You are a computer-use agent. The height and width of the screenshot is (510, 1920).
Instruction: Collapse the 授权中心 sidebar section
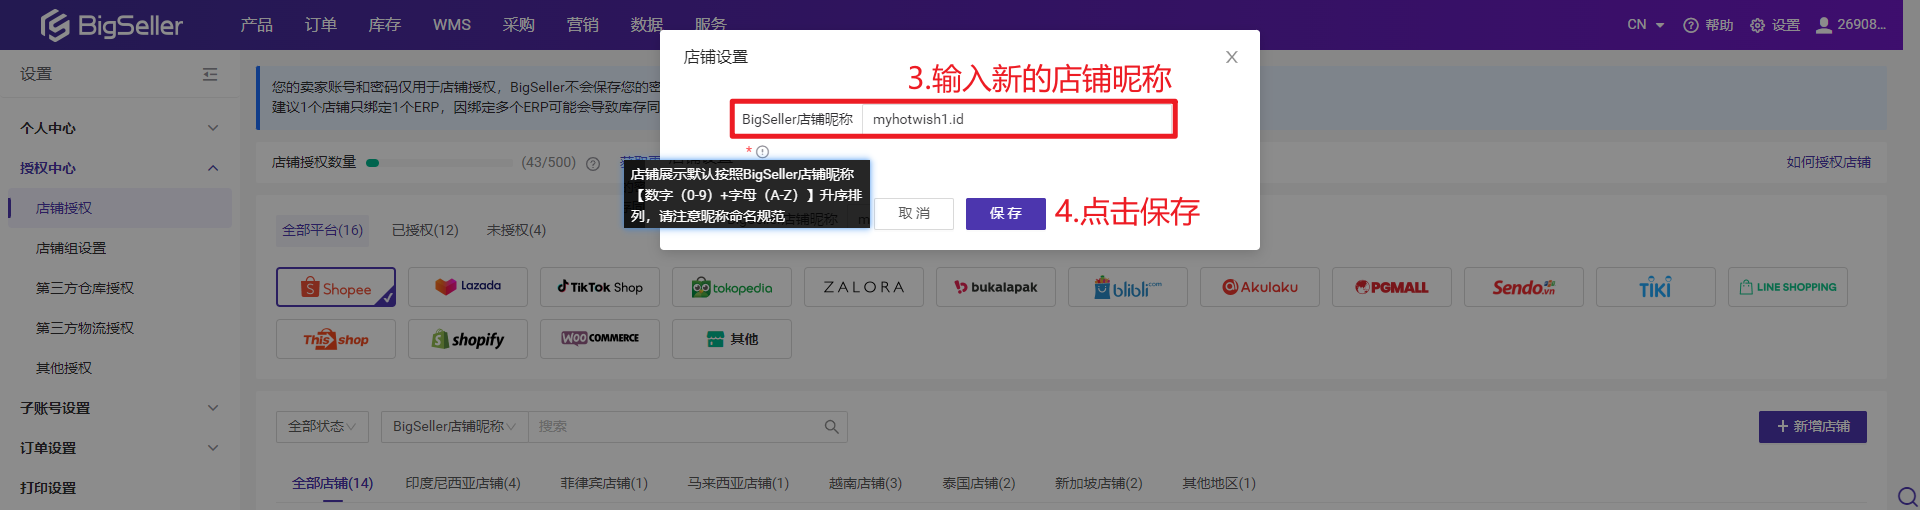(120, 168)
